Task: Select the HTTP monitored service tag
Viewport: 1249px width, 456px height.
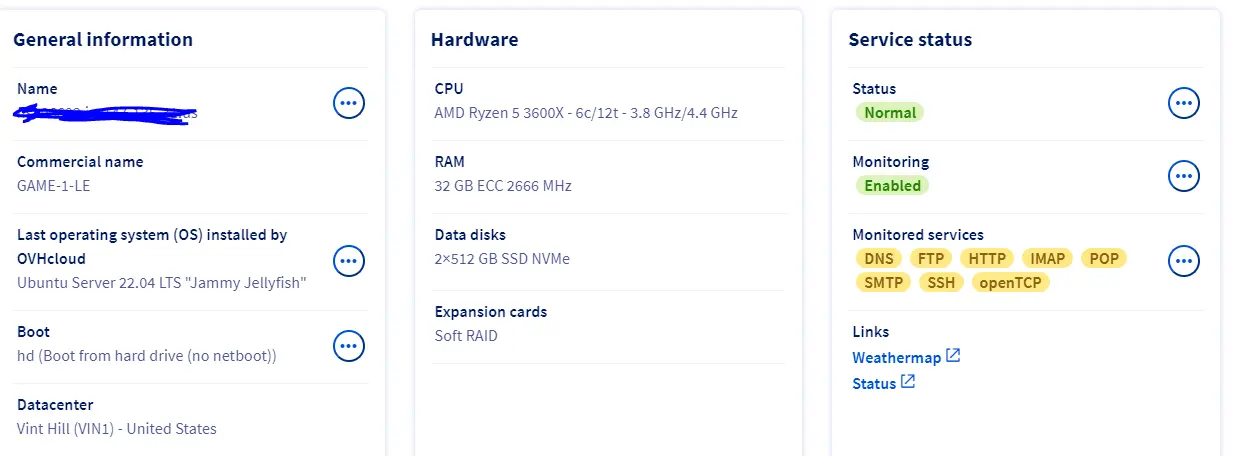Action: click(x=987, y=258)
